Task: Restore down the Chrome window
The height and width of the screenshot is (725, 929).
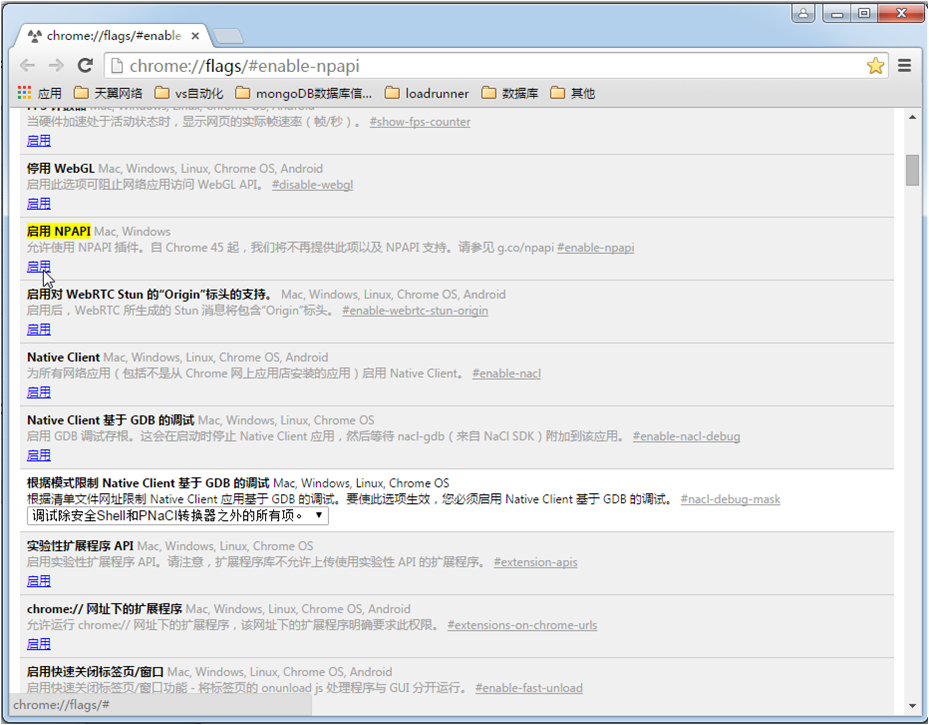Action: (x=864, y=13)
